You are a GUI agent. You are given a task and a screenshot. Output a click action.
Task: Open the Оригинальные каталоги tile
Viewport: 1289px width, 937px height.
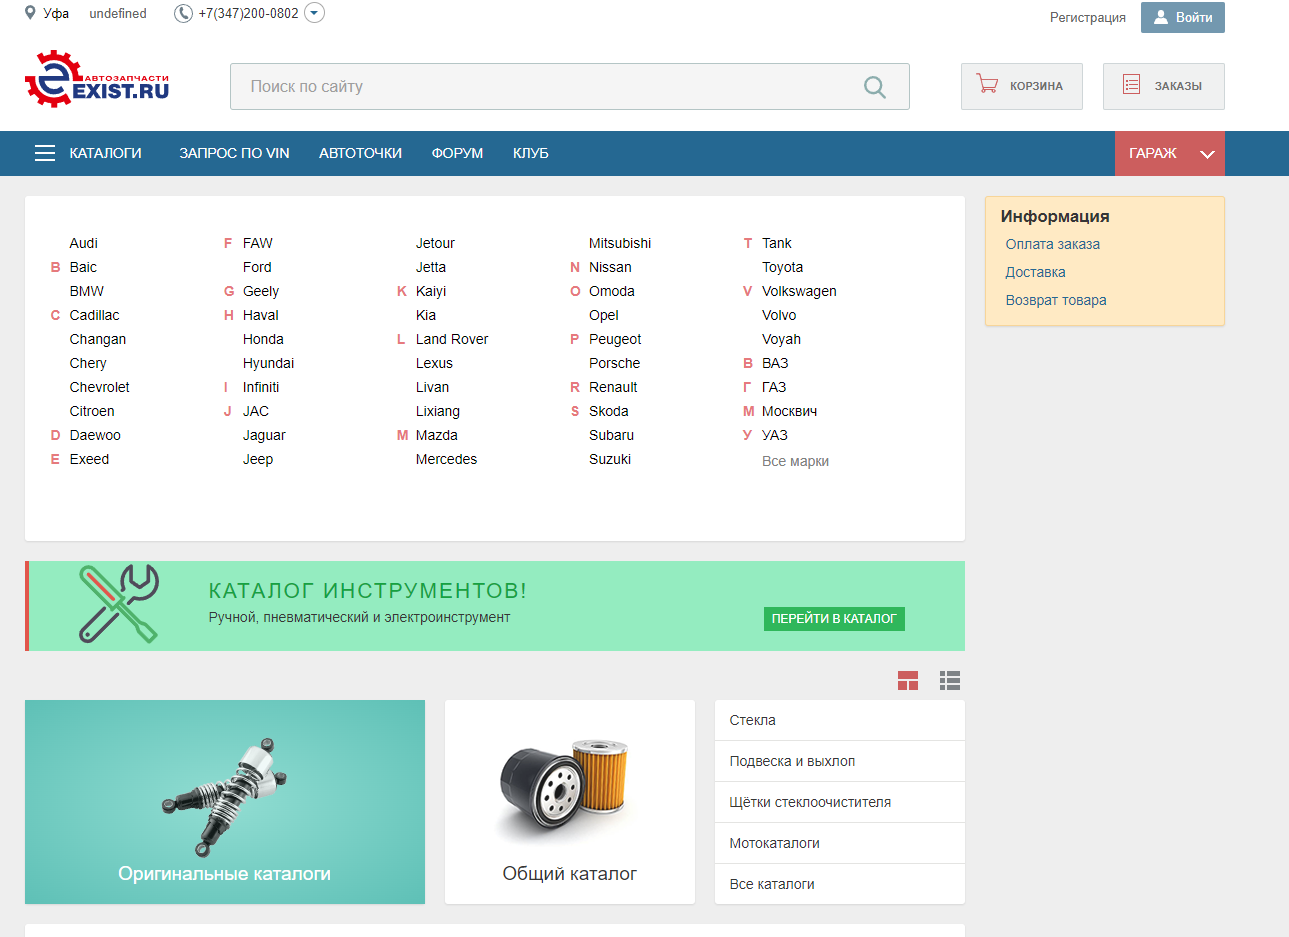[x=225, y=802]
